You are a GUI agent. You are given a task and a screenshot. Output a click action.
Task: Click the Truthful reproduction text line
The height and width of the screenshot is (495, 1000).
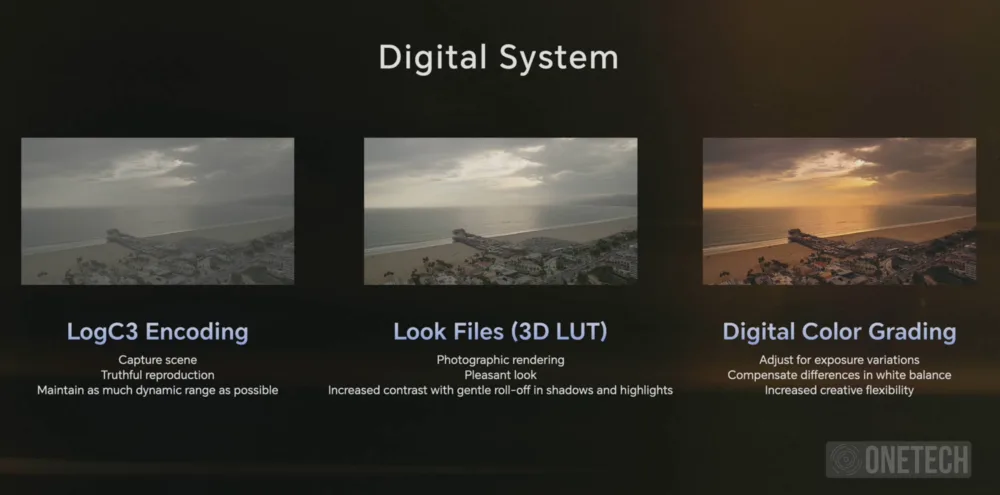point(158,375)
